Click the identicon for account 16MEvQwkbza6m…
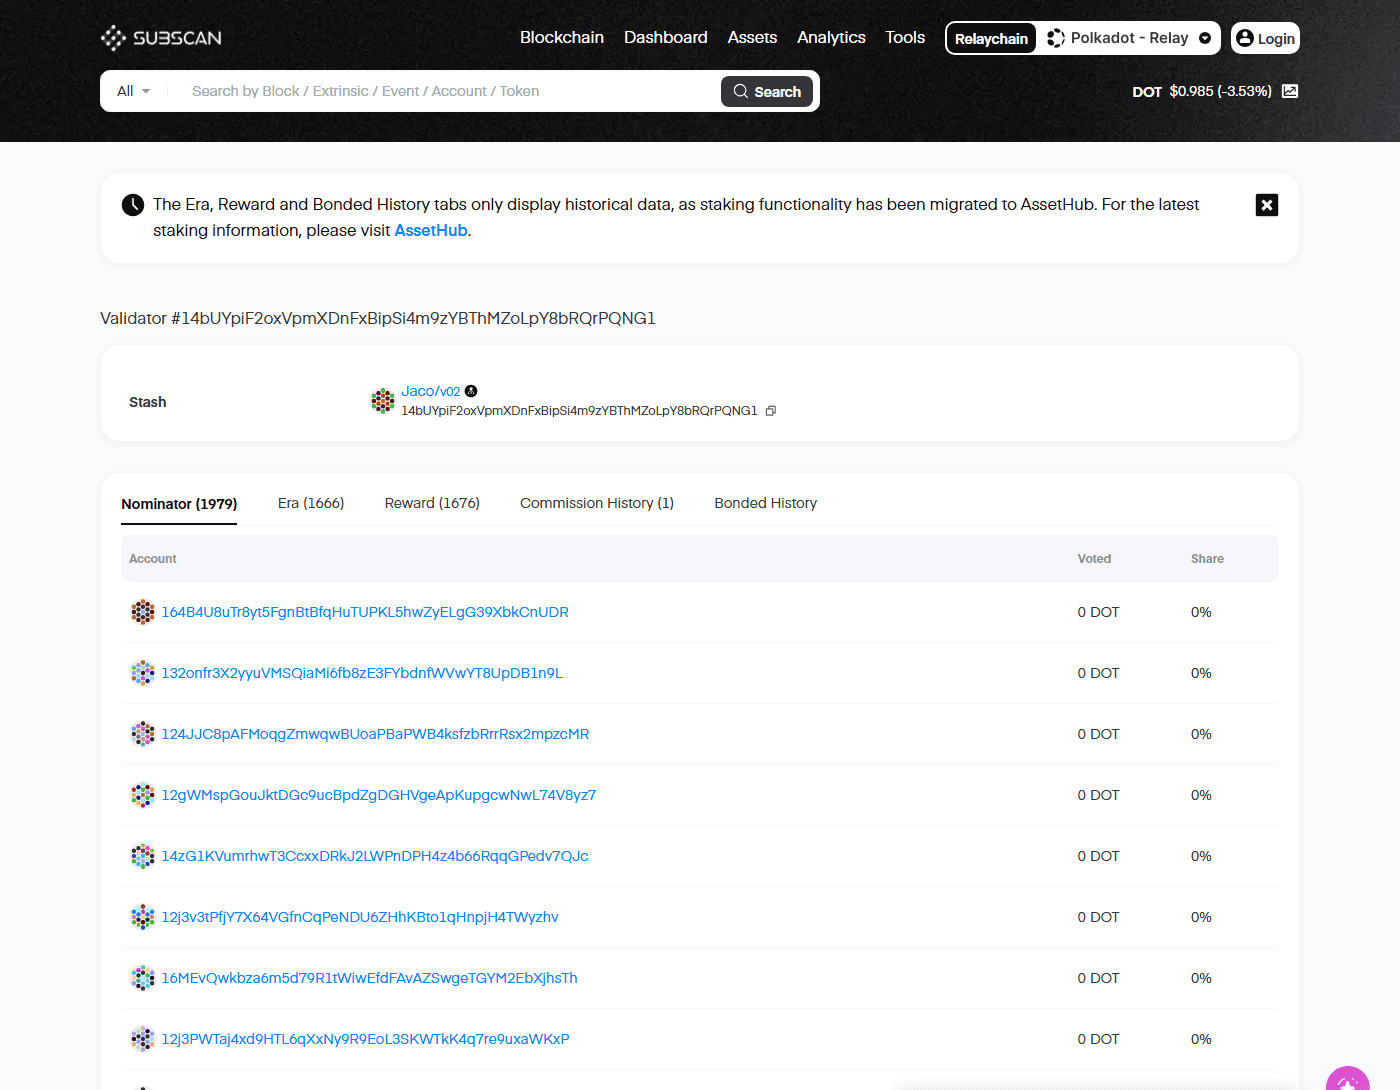1400x1090 pixels. pyautogui.click(x=143, y=978)
